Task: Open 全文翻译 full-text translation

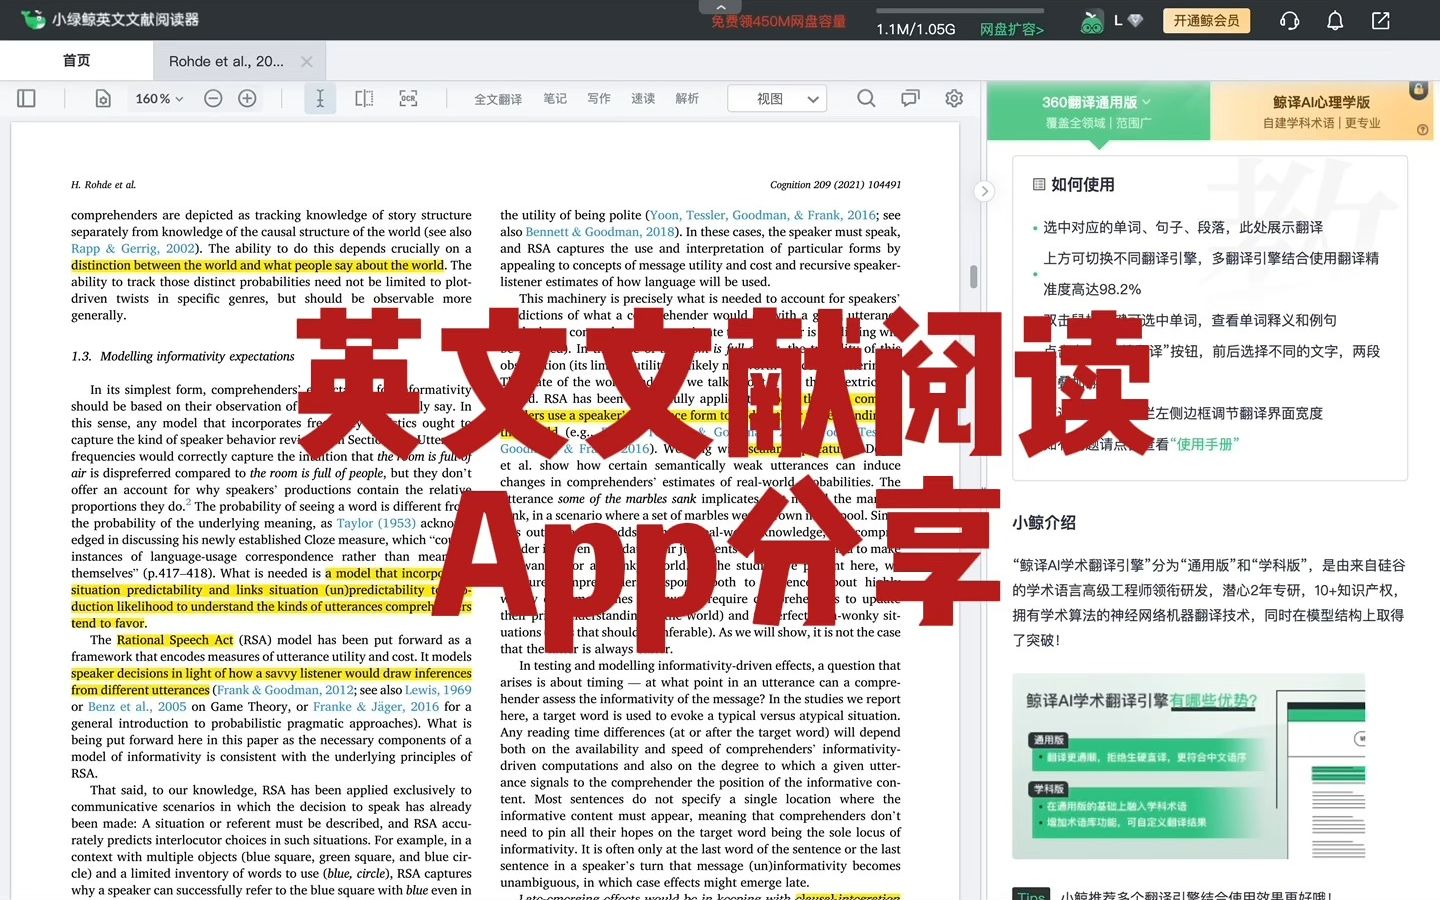Action: coord(498,99)
